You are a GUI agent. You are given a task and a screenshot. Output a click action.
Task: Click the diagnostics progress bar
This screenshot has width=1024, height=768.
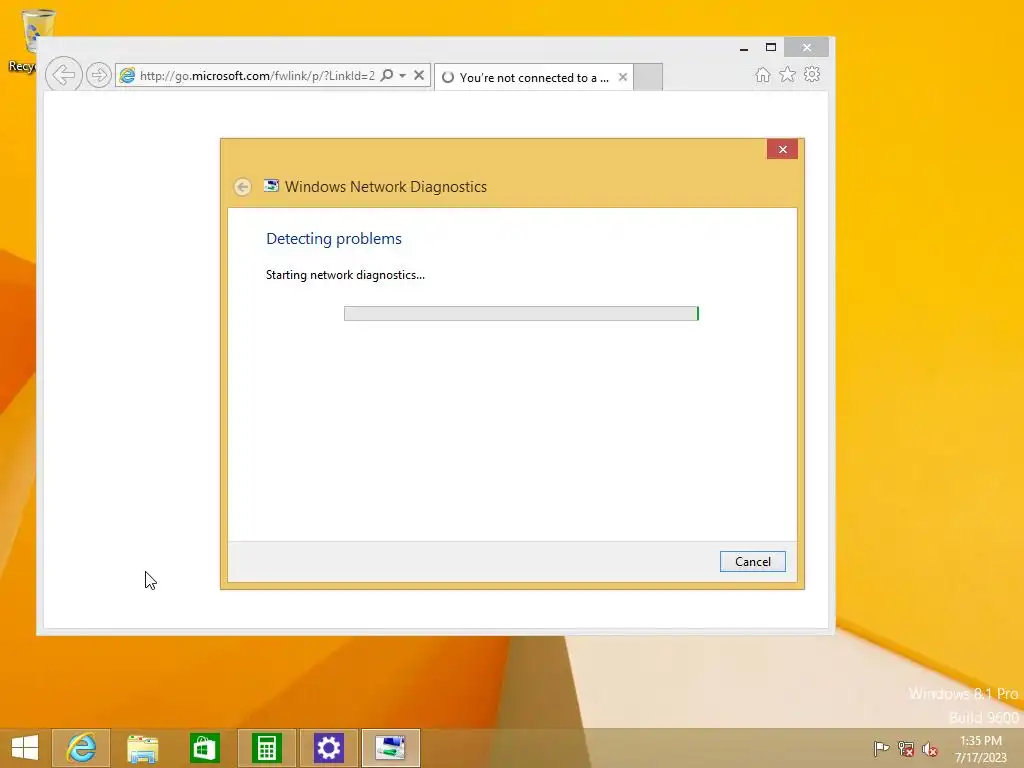[521, 313]
